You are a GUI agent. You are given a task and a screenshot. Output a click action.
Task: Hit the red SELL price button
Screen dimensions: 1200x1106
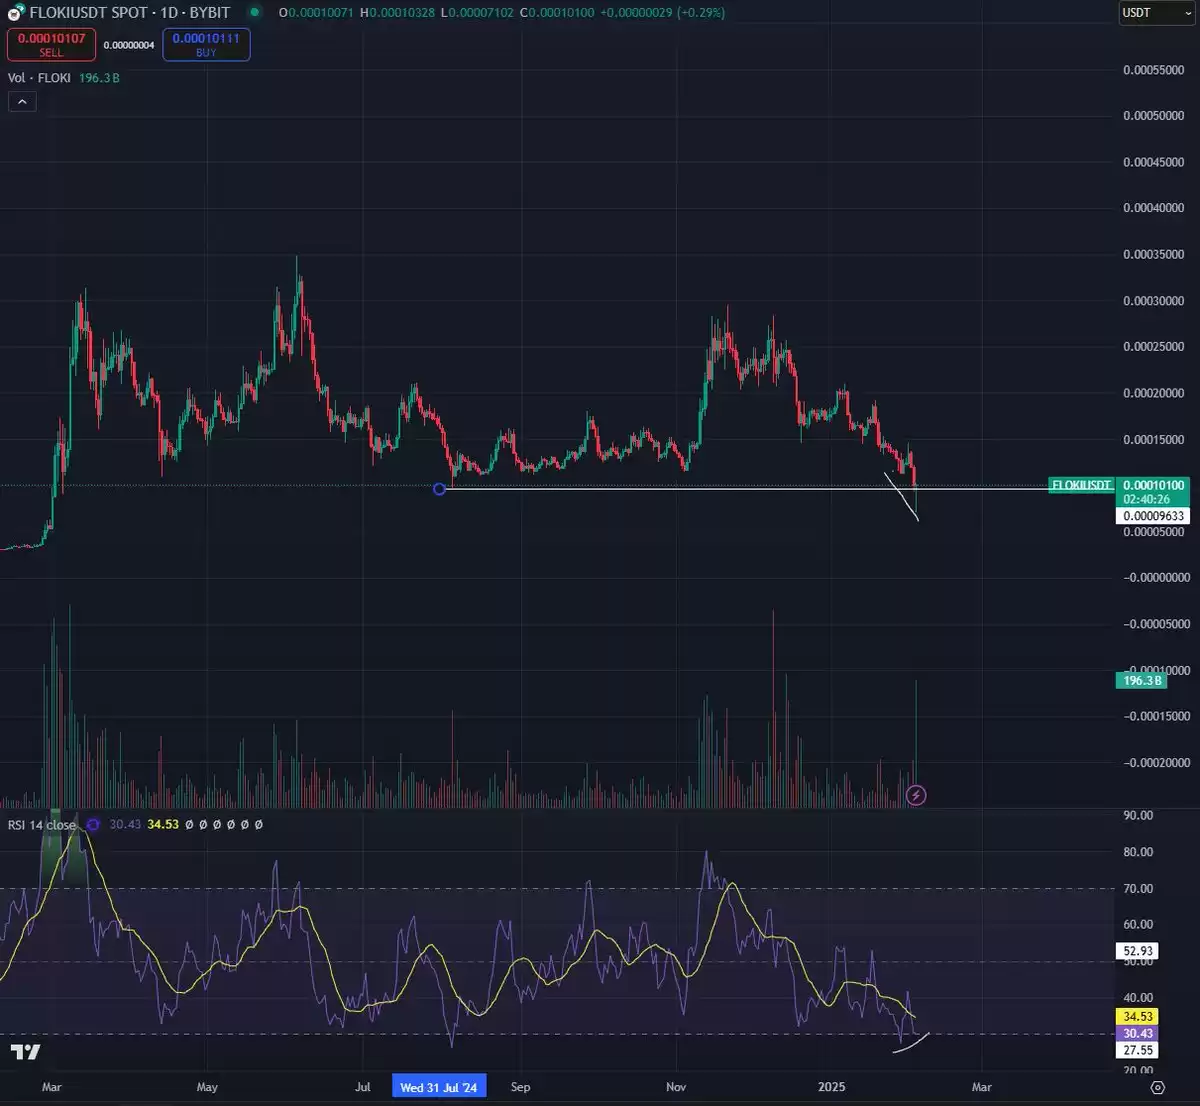coord(51,44)
